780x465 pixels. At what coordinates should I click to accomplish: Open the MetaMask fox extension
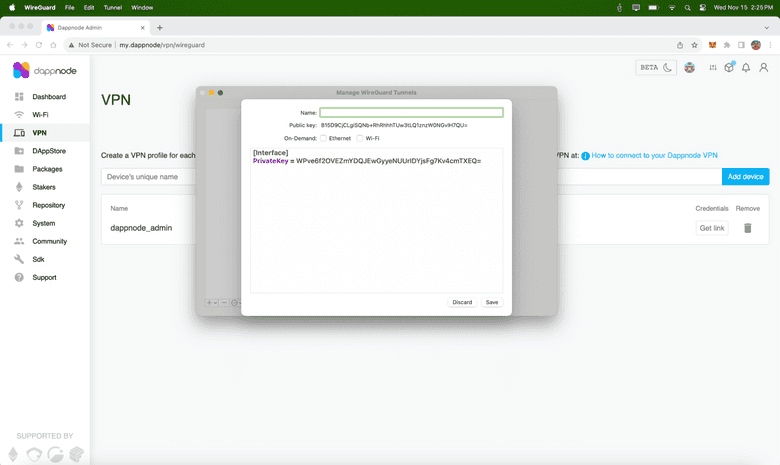712,45
